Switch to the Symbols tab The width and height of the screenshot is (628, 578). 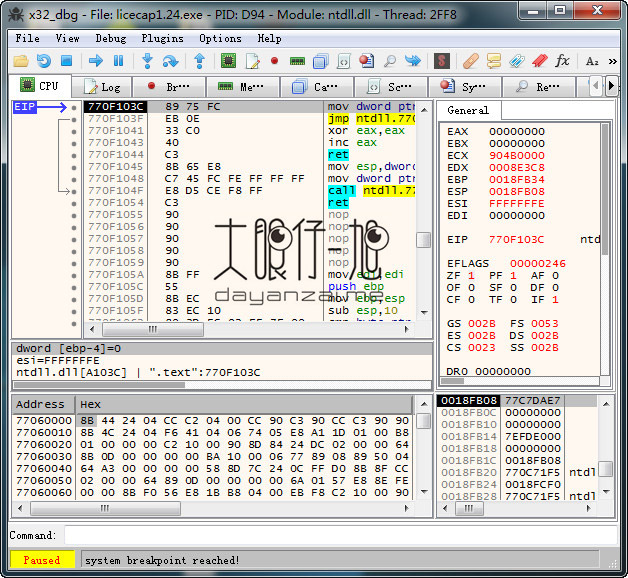click(x=465, y=87)
